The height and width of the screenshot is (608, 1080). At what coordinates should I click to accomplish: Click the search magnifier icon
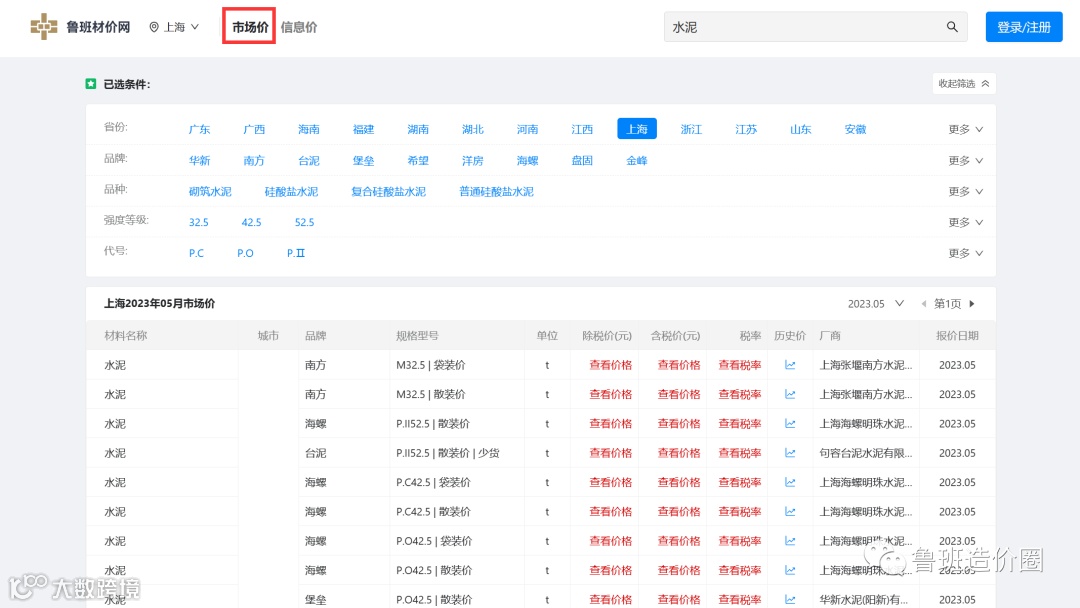pos(952,27)
